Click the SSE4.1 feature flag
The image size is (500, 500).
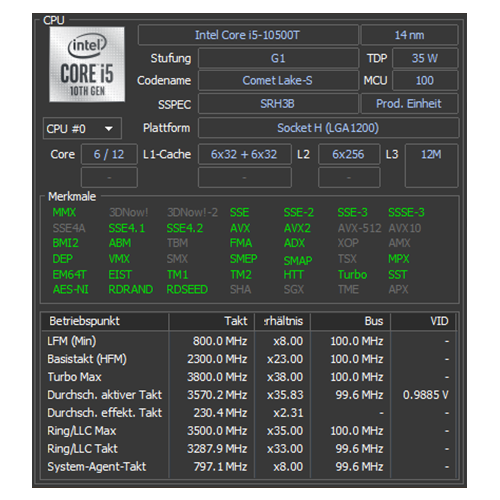(127, 228)
